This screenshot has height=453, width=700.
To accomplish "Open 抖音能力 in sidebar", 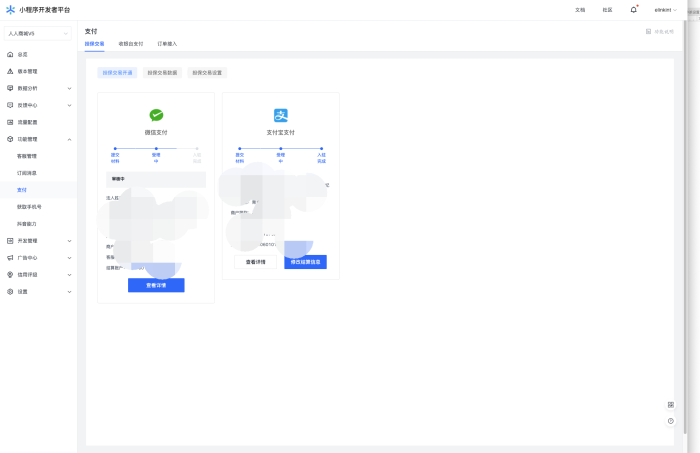I will coord(27,224).
